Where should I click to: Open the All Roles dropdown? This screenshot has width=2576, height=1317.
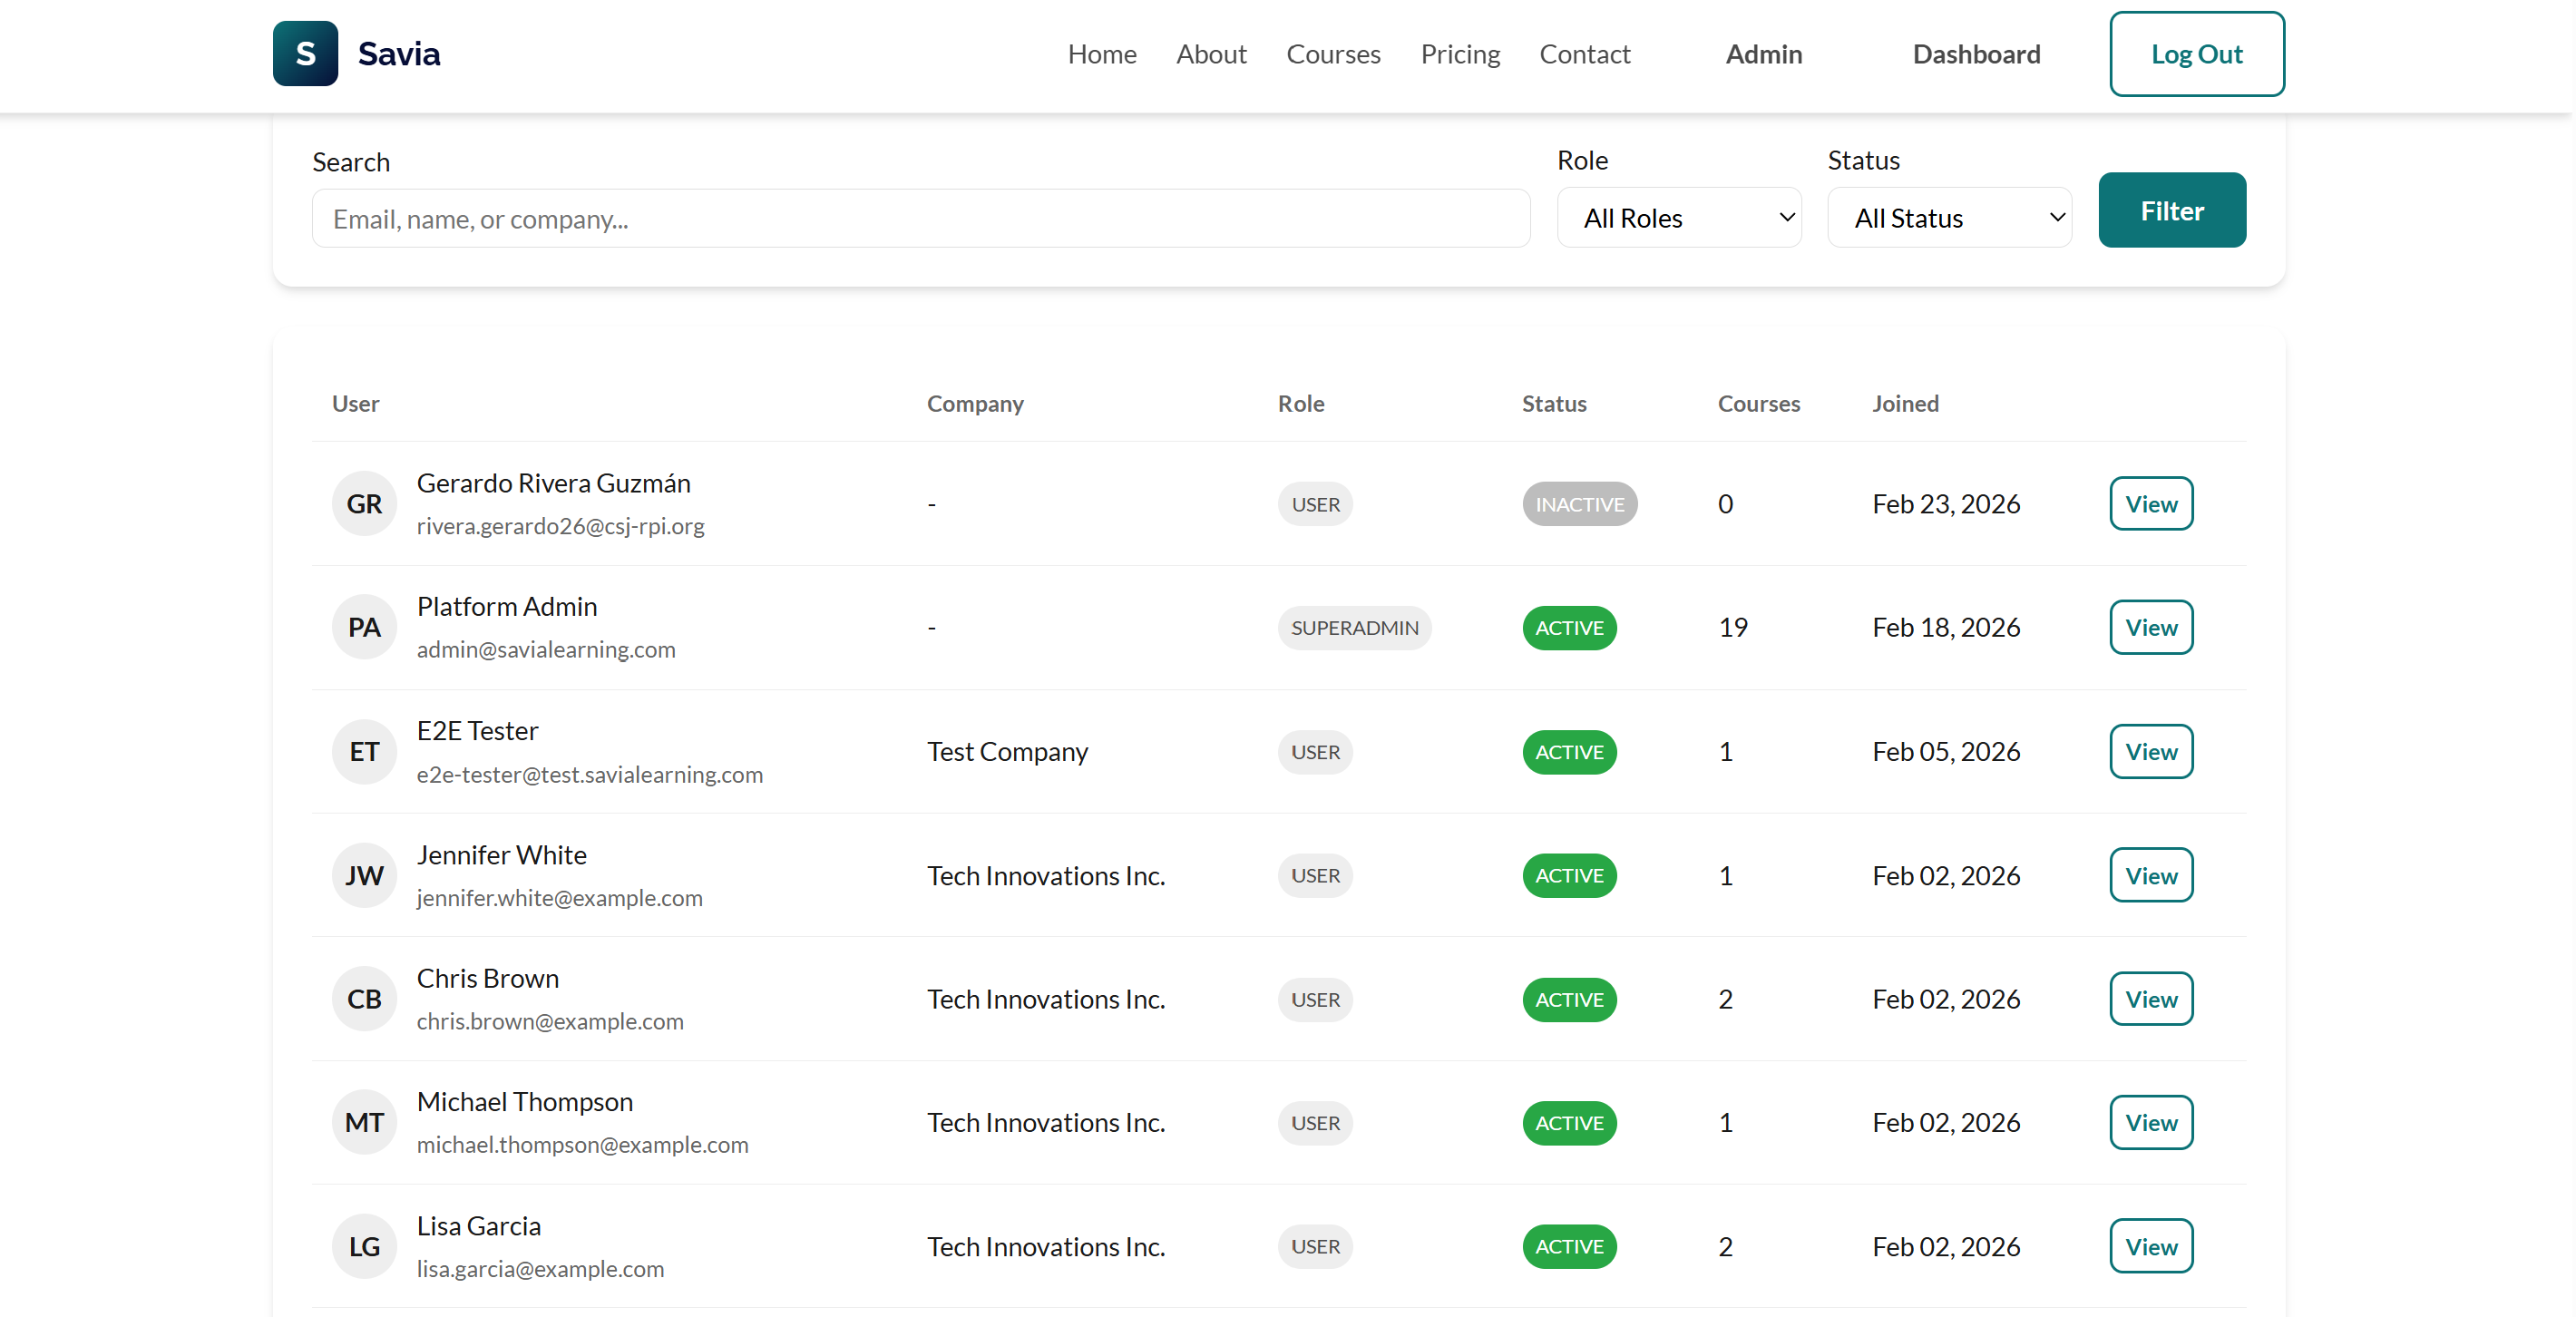(1679, 218)
